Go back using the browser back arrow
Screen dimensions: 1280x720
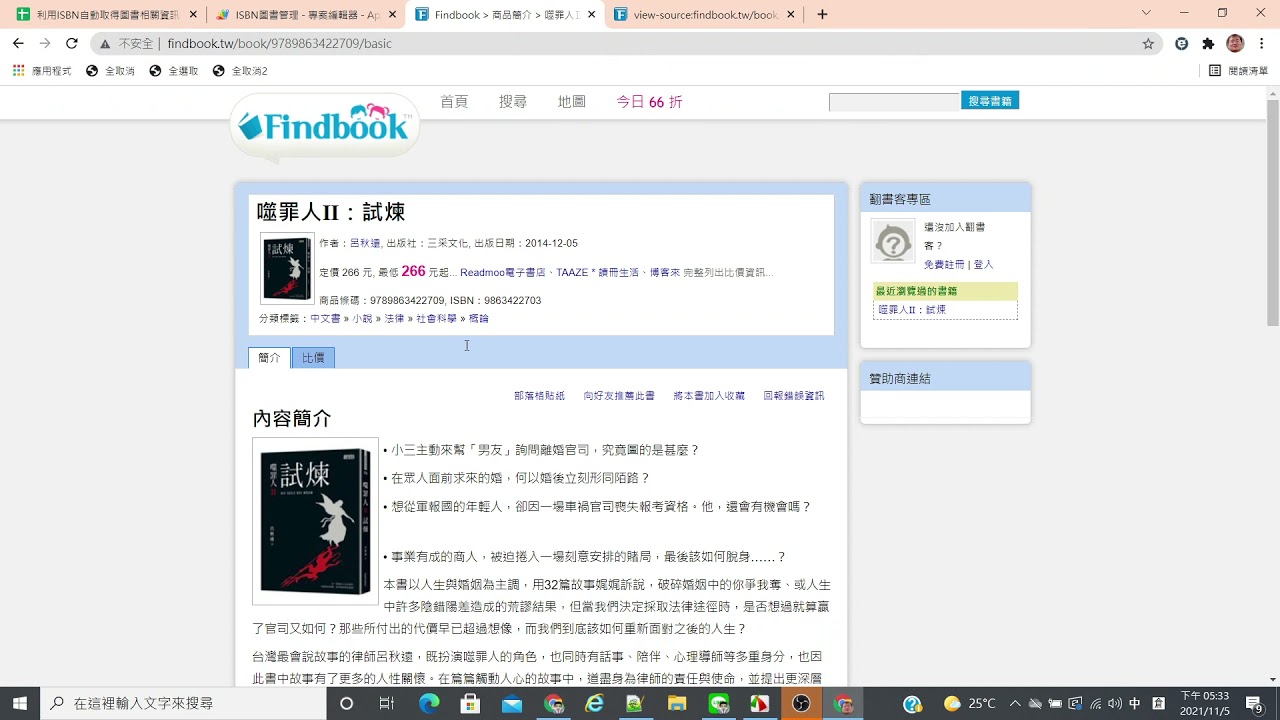[x=18, y=43]
